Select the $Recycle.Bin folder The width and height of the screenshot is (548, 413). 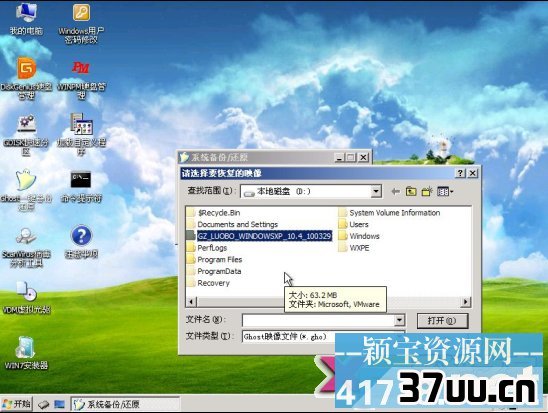213,213
